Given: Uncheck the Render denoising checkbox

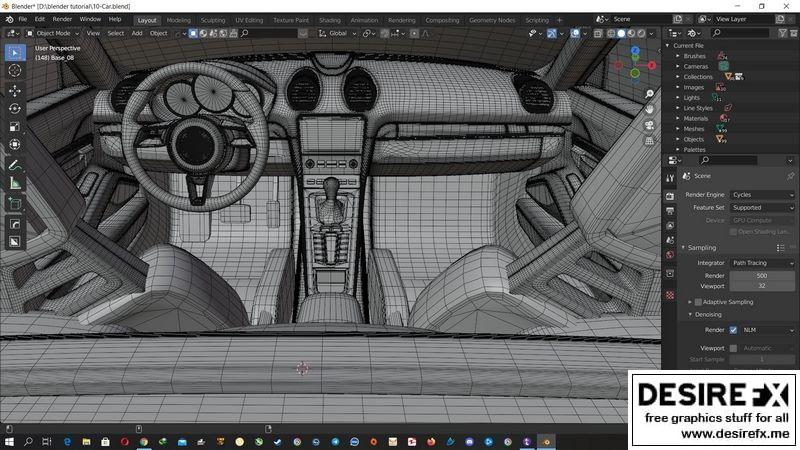Looking at the screenshot, I should [x=733, y=330].
